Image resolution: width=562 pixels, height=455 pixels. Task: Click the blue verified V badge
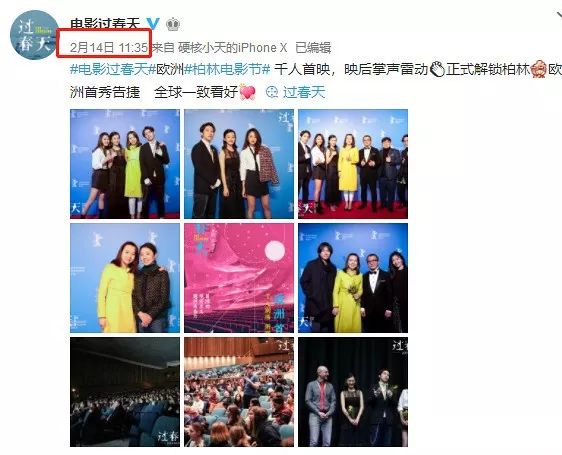click(153, 24)
